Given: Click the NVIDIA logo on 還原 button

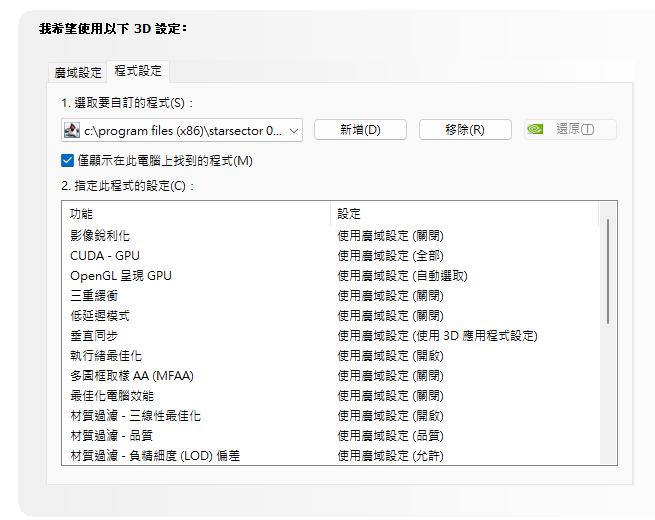Looking at the screenshot, I should (536, 130).
